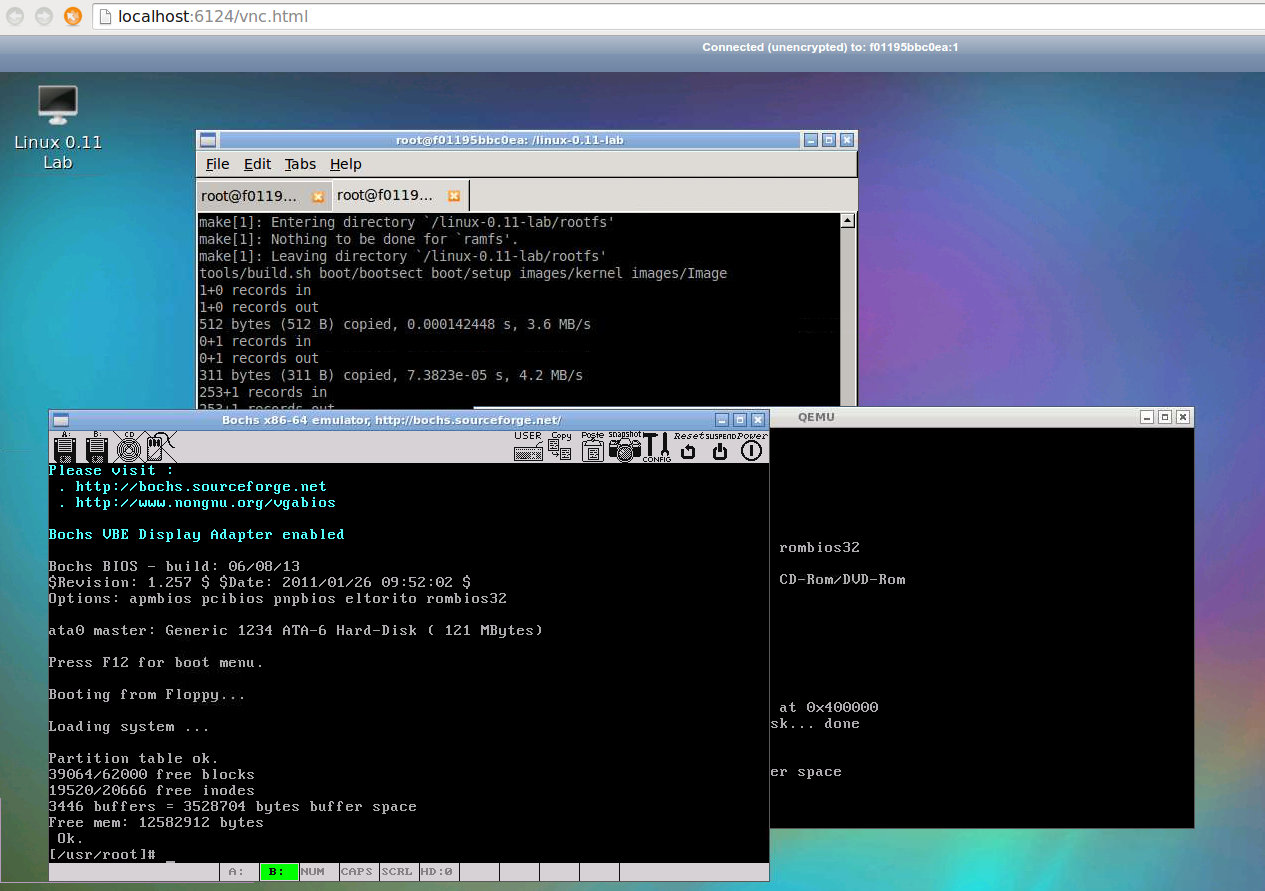
Task: Toggle the NUM lock indicator in Bochs statusbar
Action: [315, 871]
